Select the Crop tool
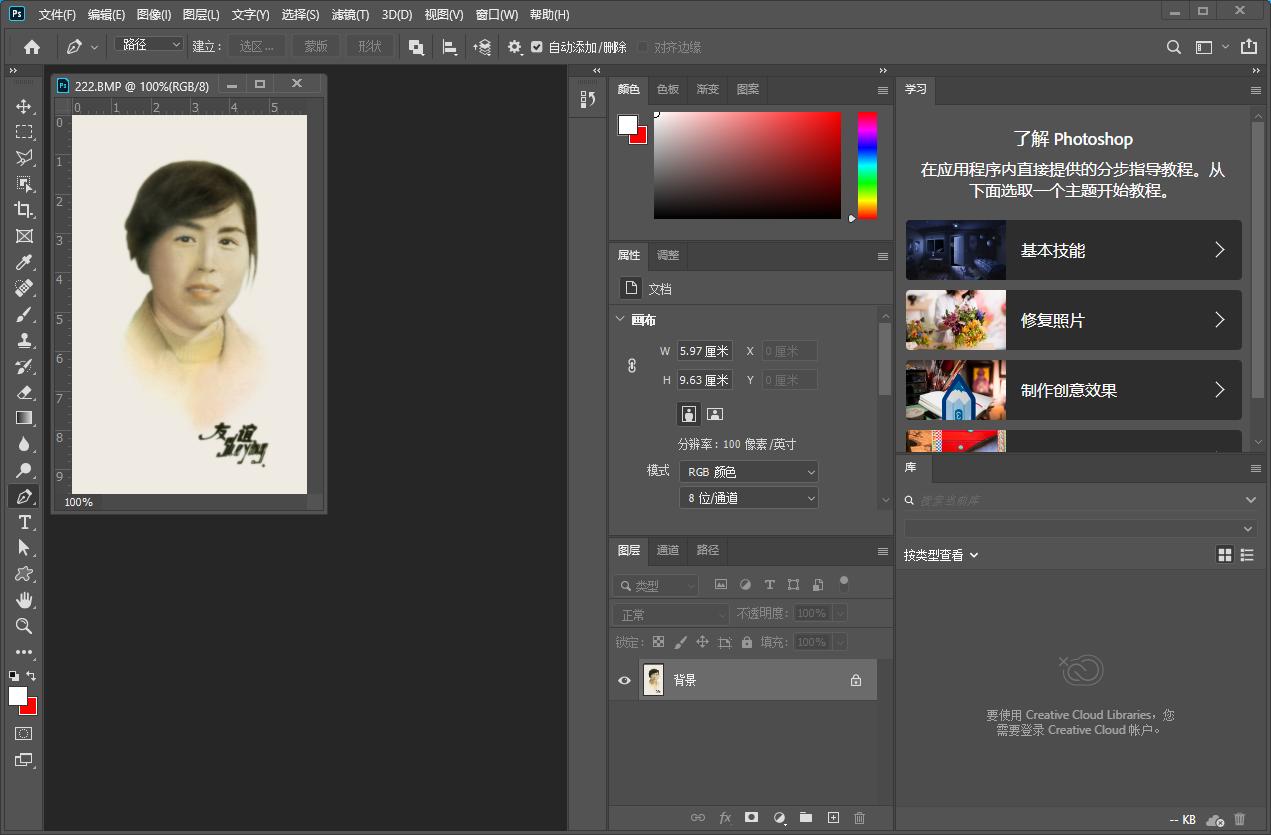This screenshot has height=835, width=1271. point(24,210)
